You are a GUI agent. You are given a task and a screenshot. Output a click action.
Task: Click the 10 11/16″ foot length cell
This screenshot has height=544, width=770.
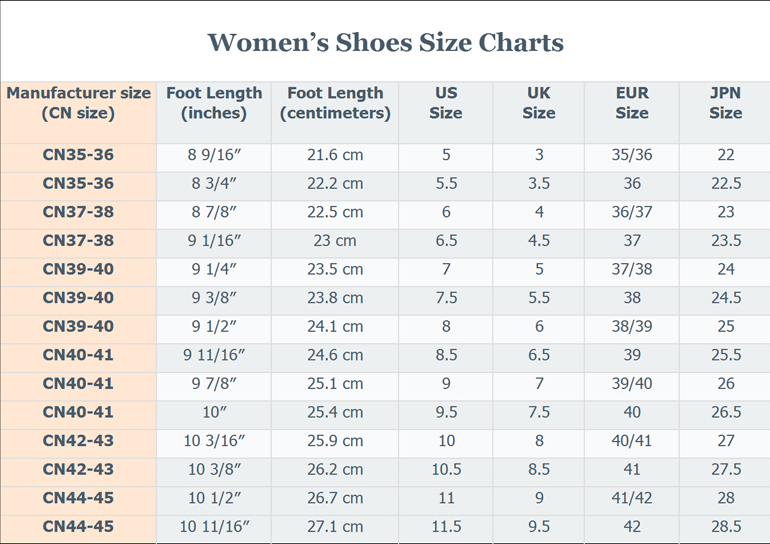[214, 526]
